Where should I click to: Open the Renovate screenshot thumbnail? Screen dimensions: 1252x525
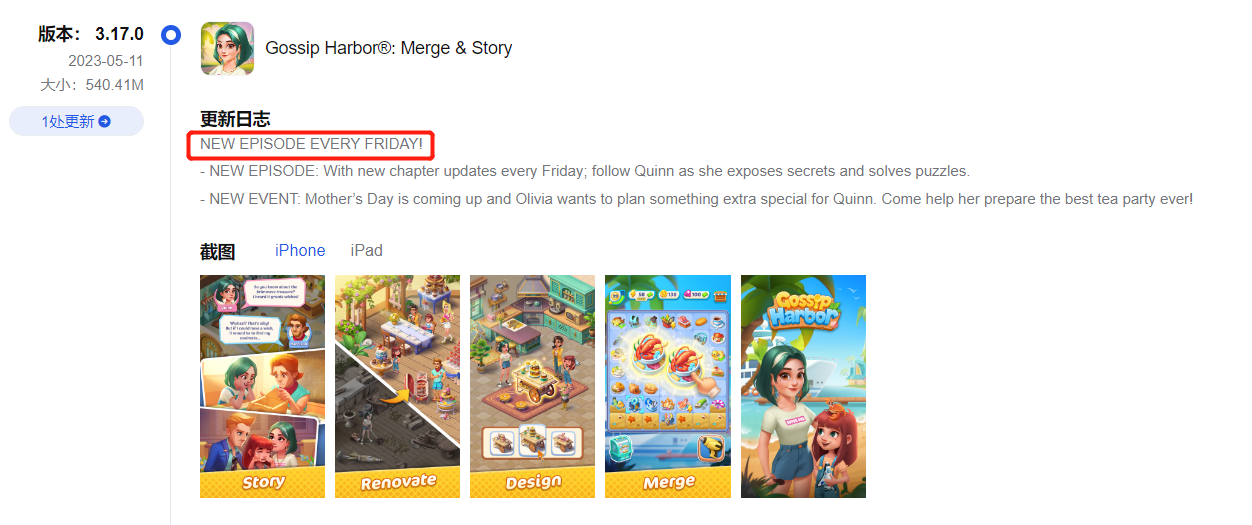pyautogui.click(x=398, y=386)
